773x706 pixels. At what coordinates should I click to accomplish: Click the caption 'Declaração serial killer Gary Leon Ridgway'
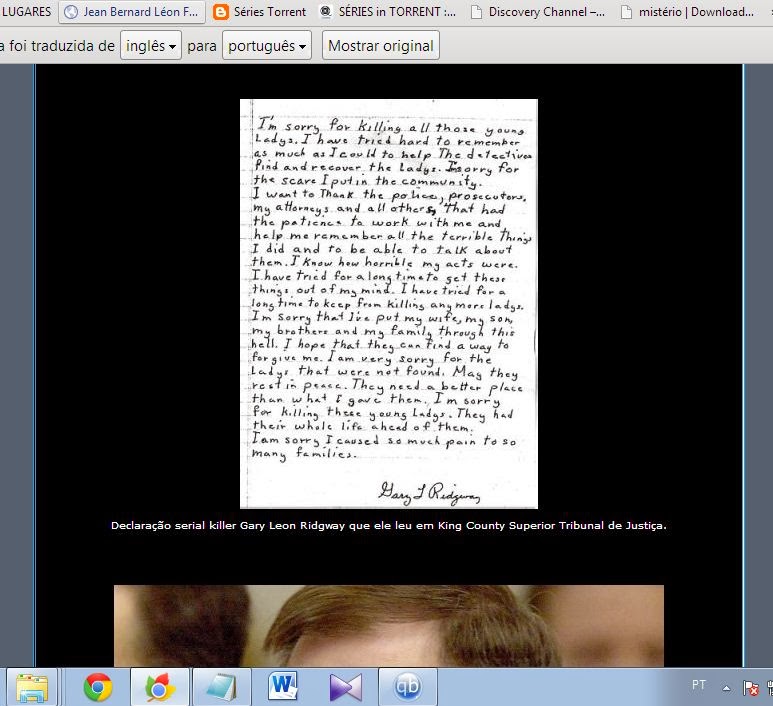coord(228,526)
